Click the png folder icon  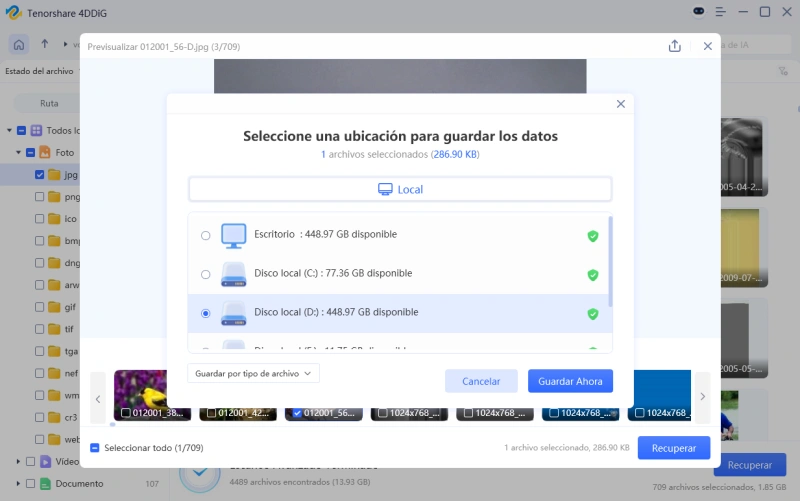point(54,196)
